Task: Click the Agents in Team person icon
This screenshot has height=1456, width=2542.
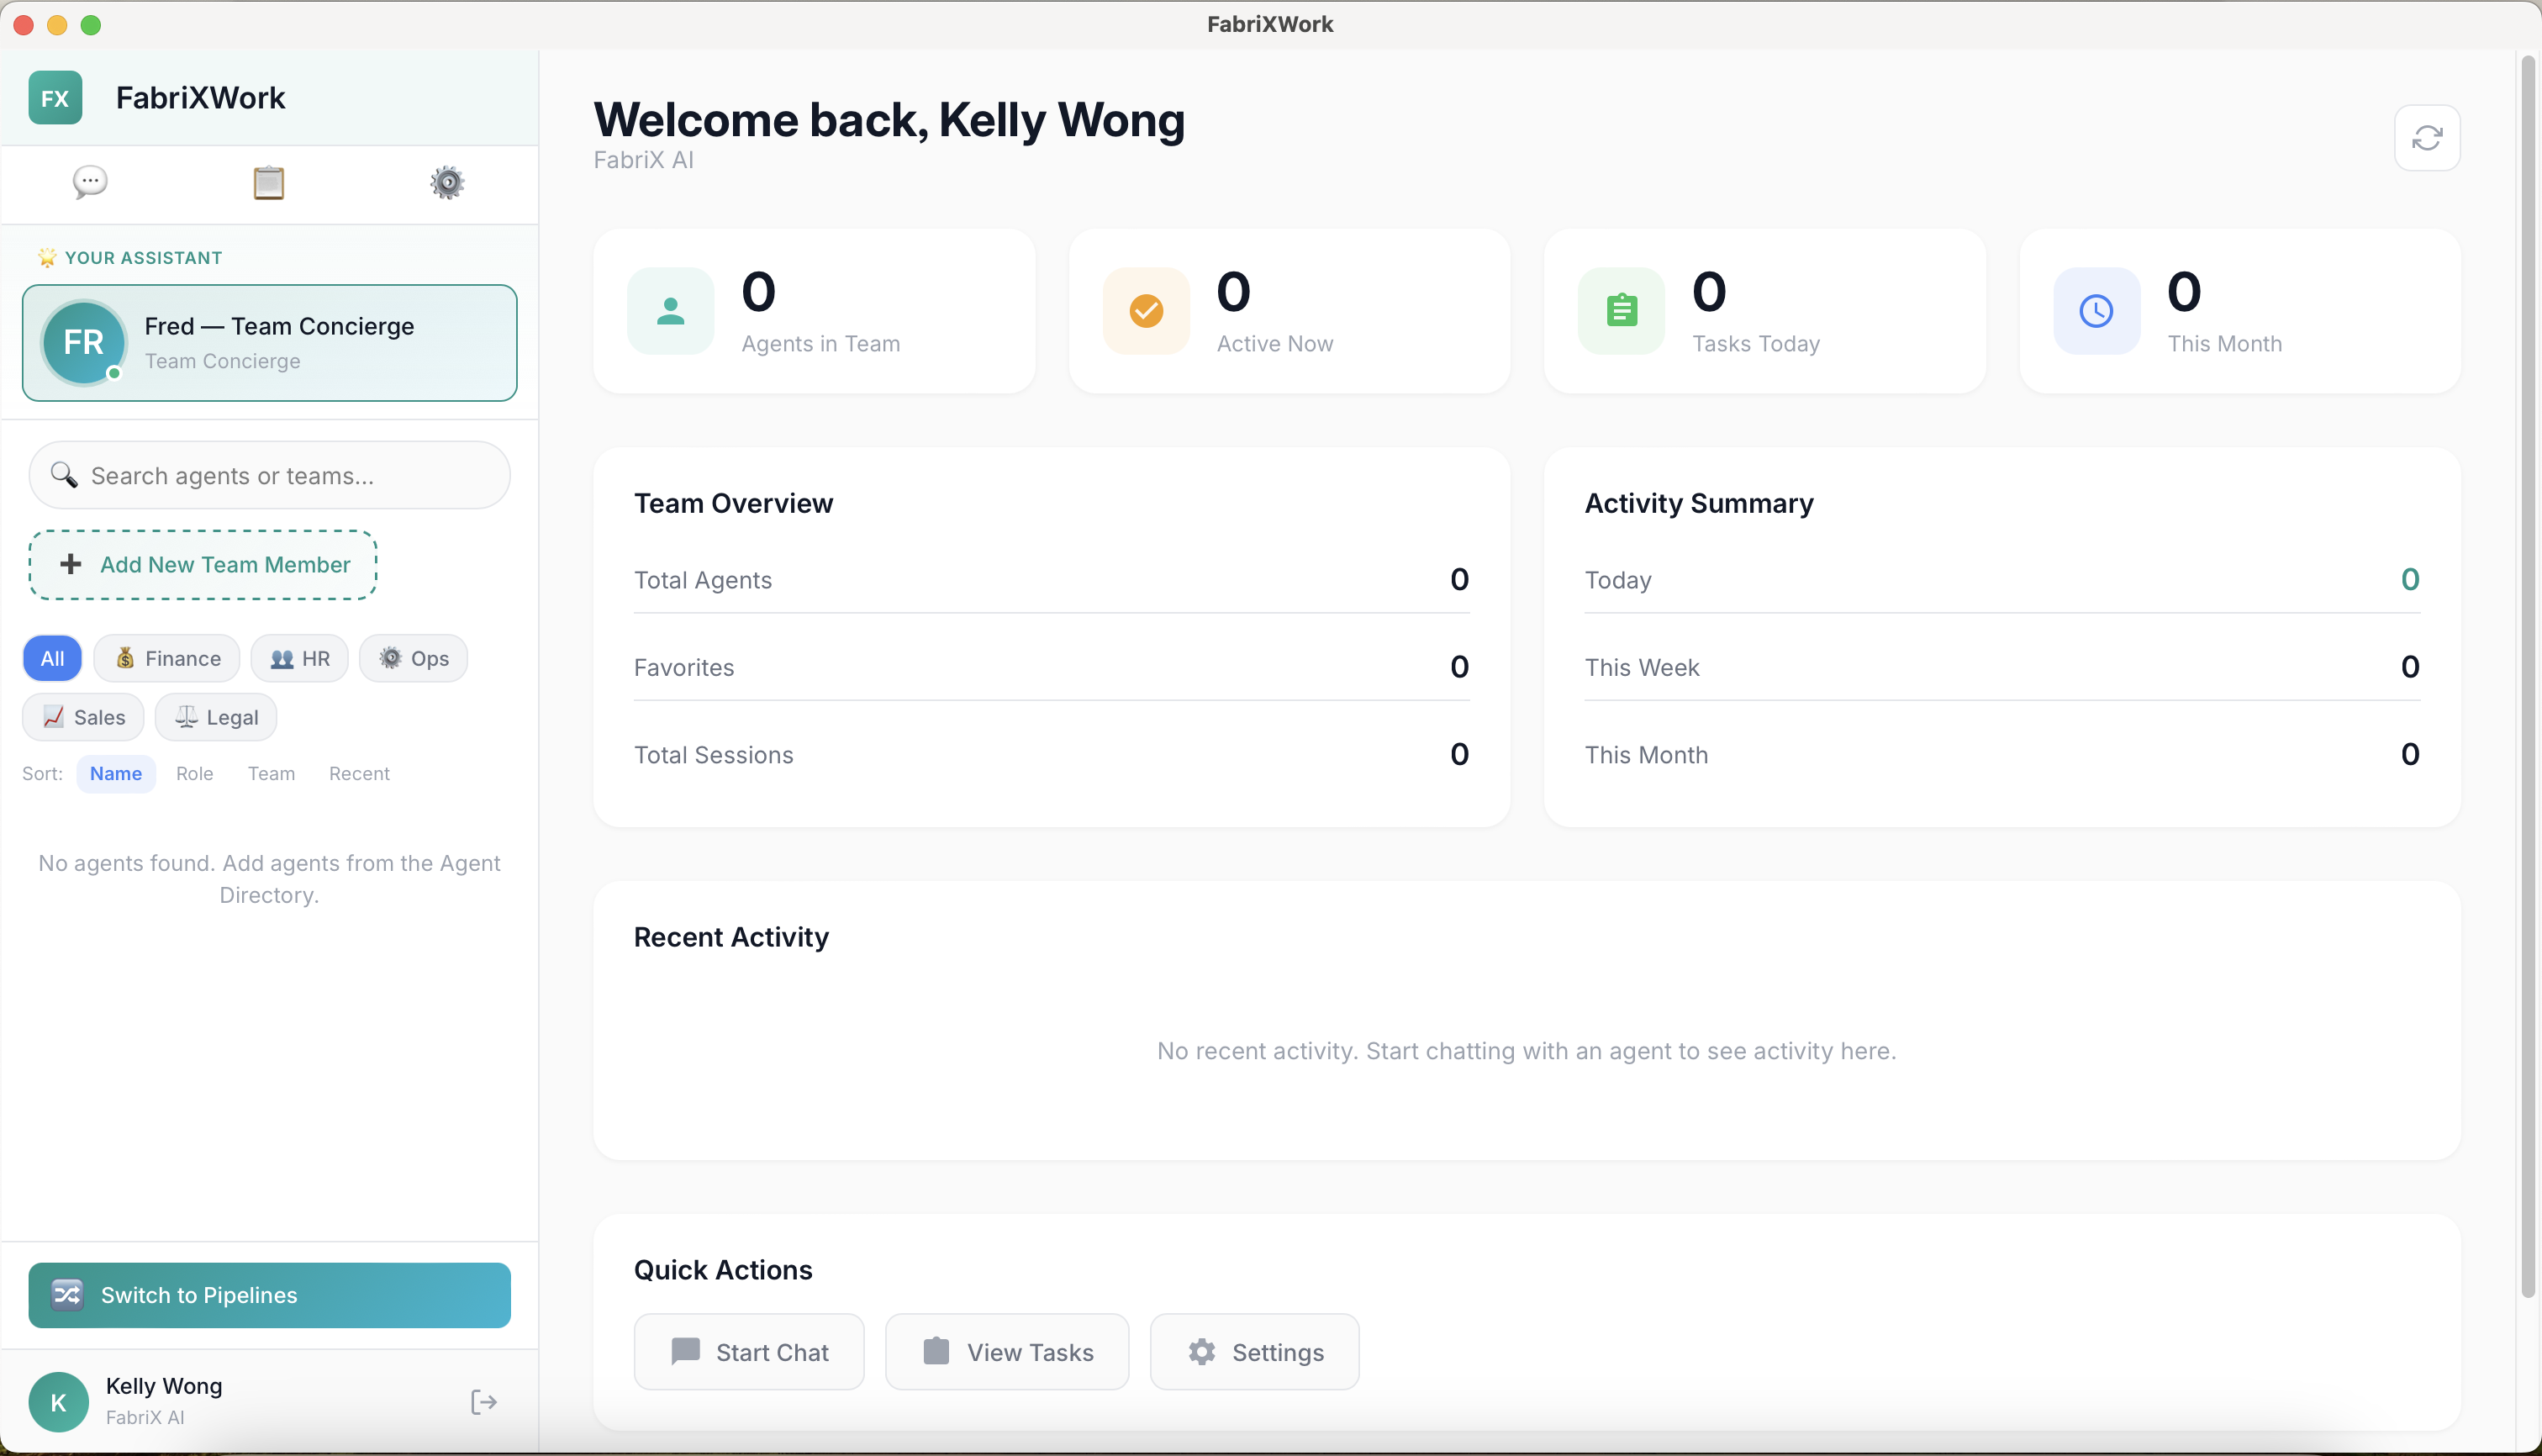Action: (x=670, y=311)
